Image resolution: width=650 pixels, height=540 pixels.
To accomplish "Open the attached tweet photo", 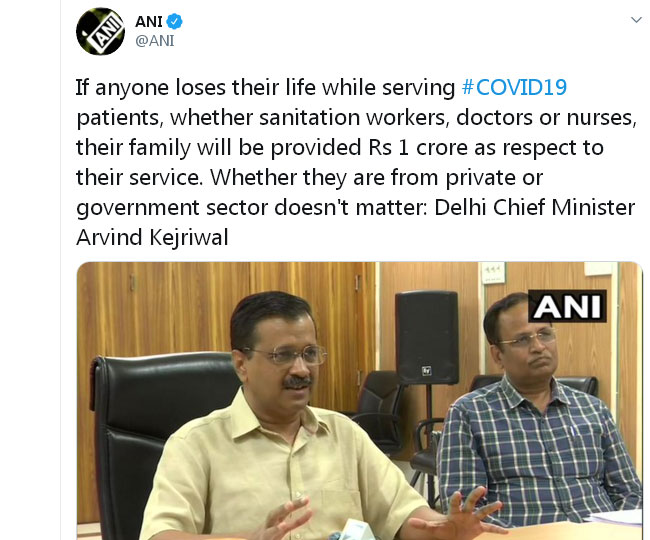I will (359, 400).
